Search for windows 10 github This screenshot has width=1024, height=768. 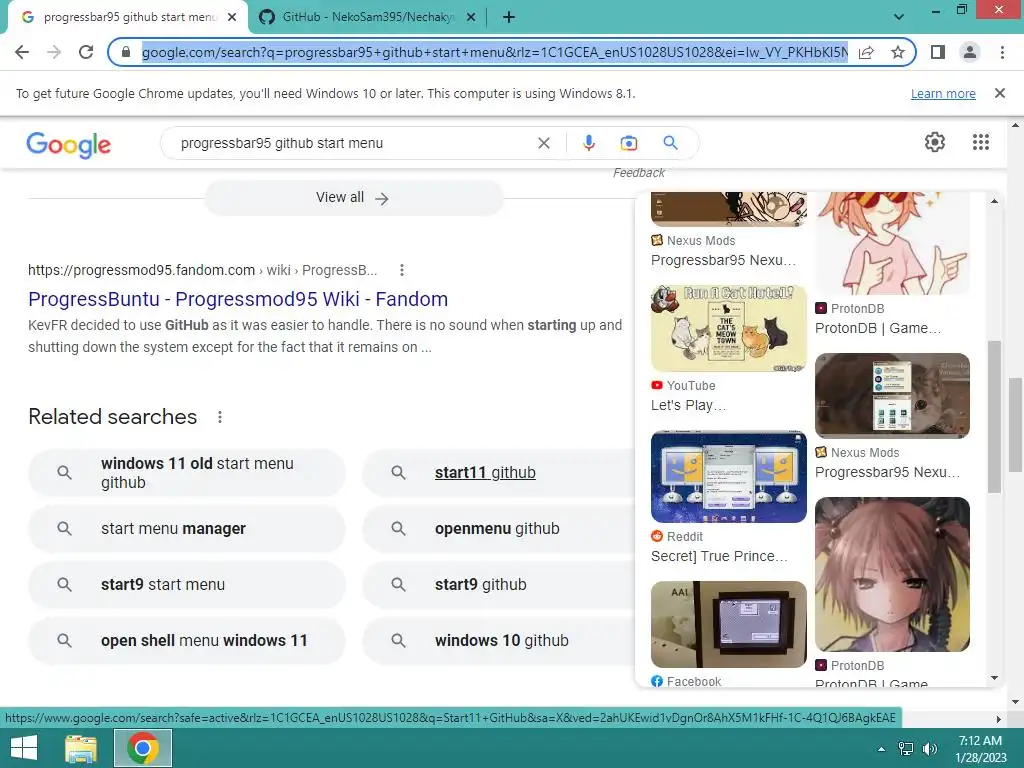[499, 641]
